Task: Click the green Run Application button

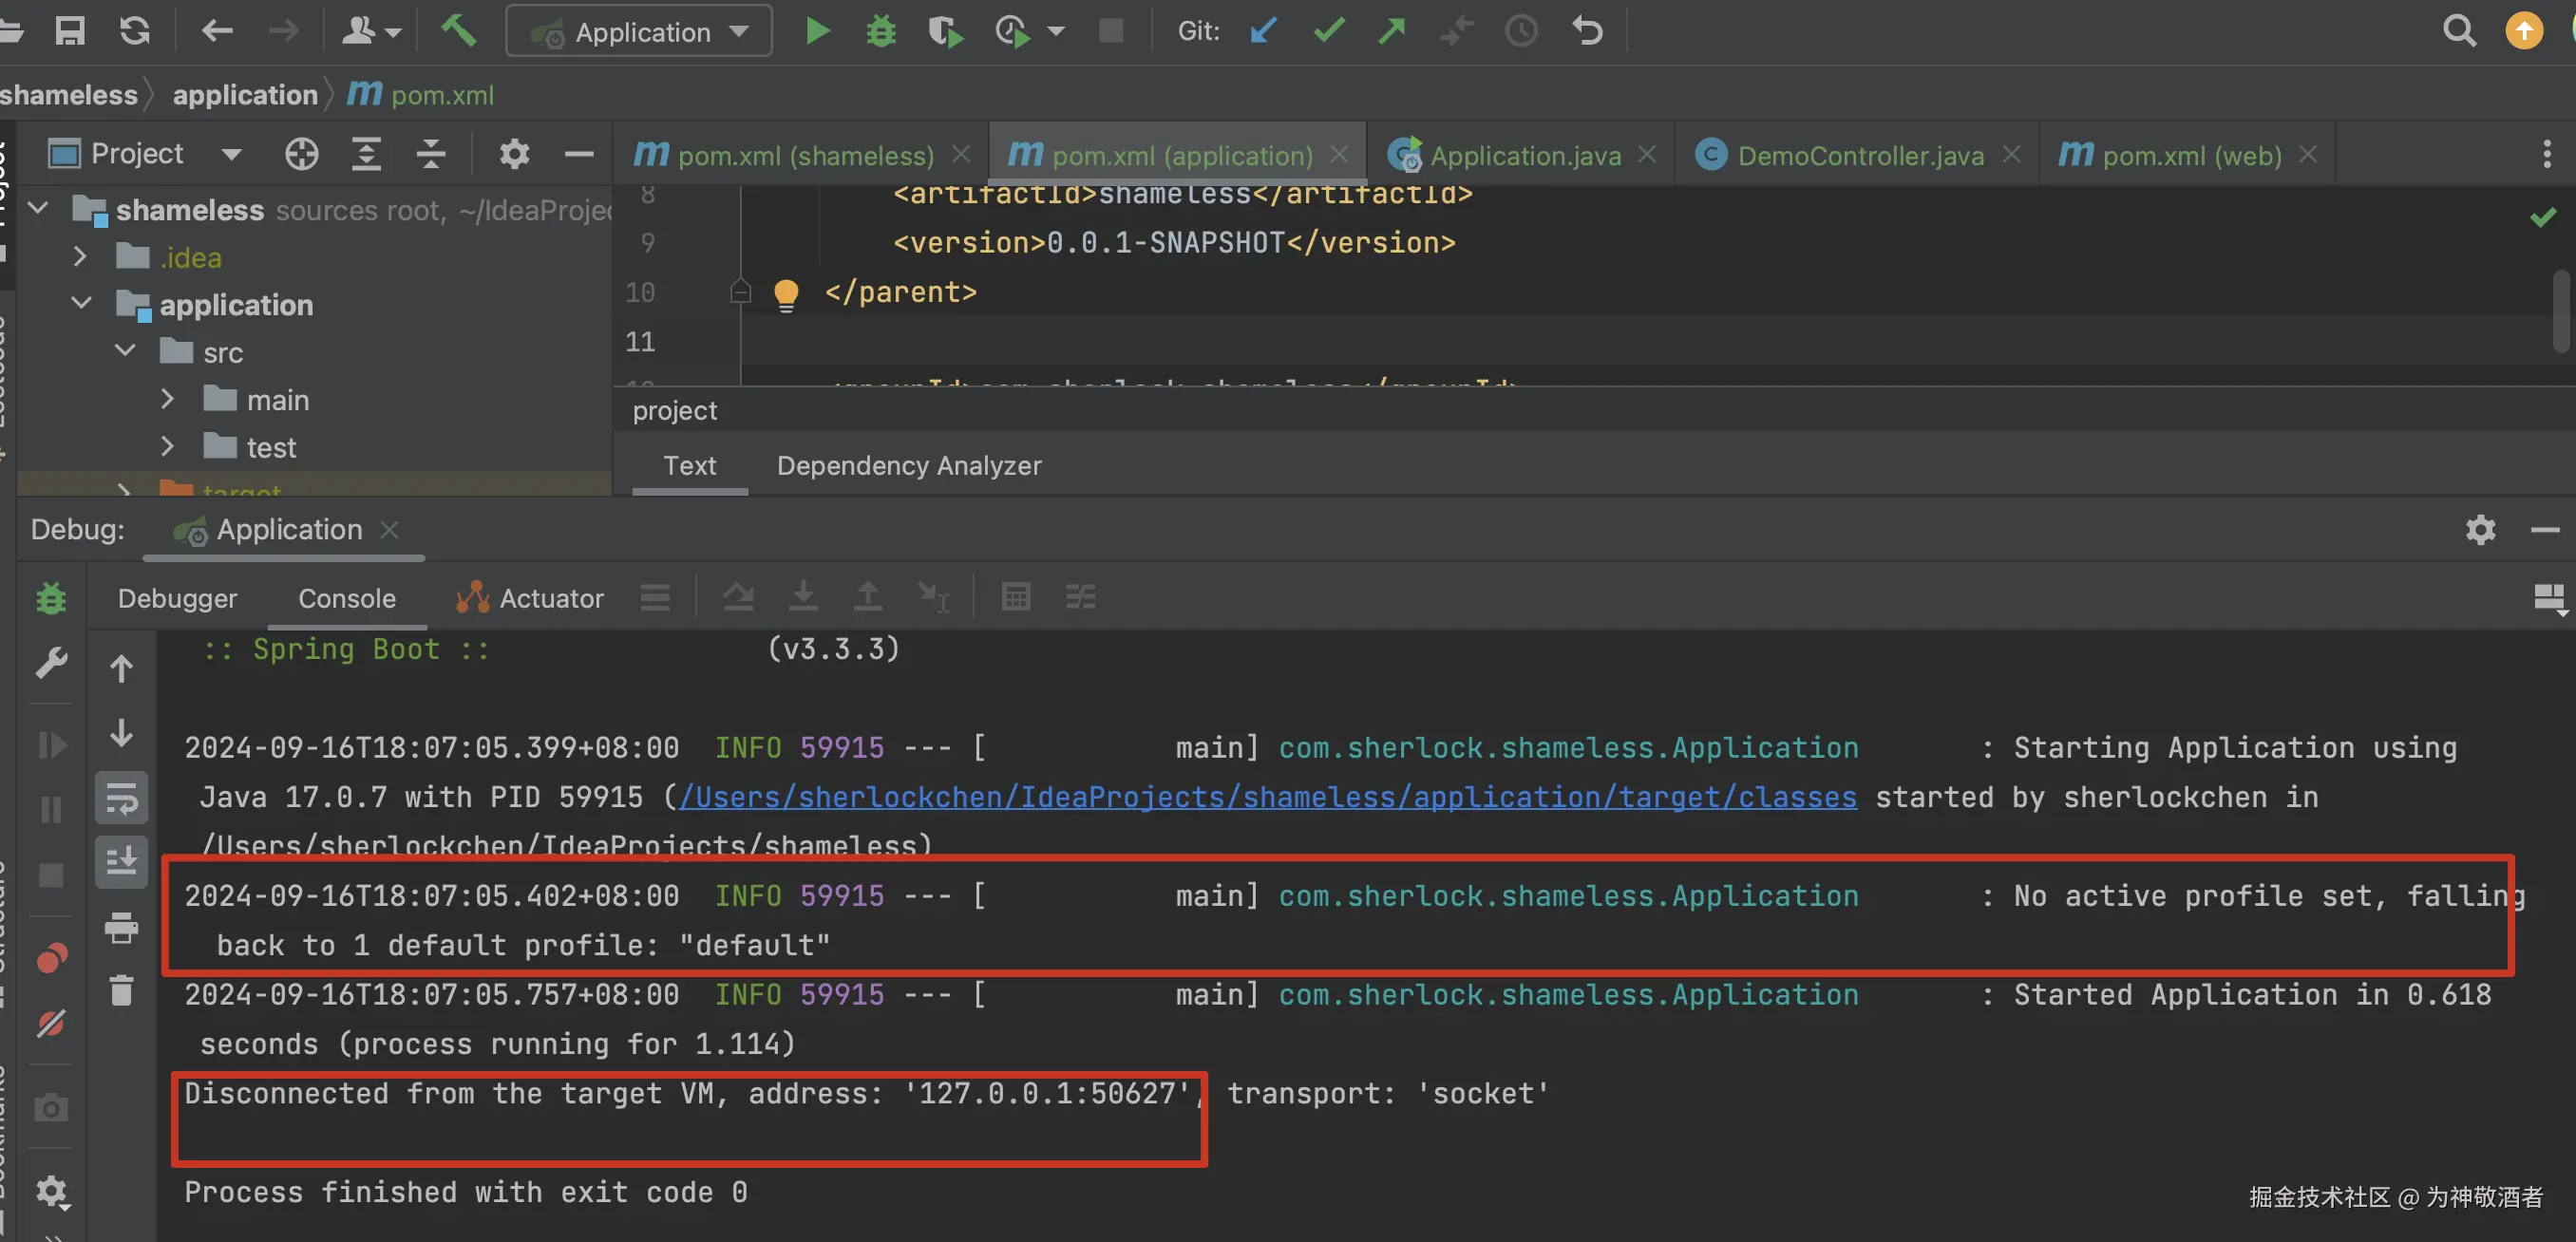Action: point(817,31)
